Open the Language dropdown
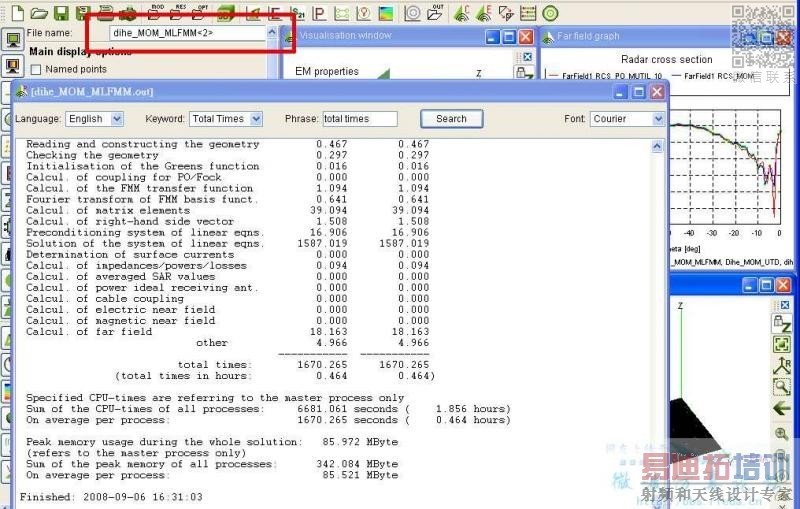 117,119
